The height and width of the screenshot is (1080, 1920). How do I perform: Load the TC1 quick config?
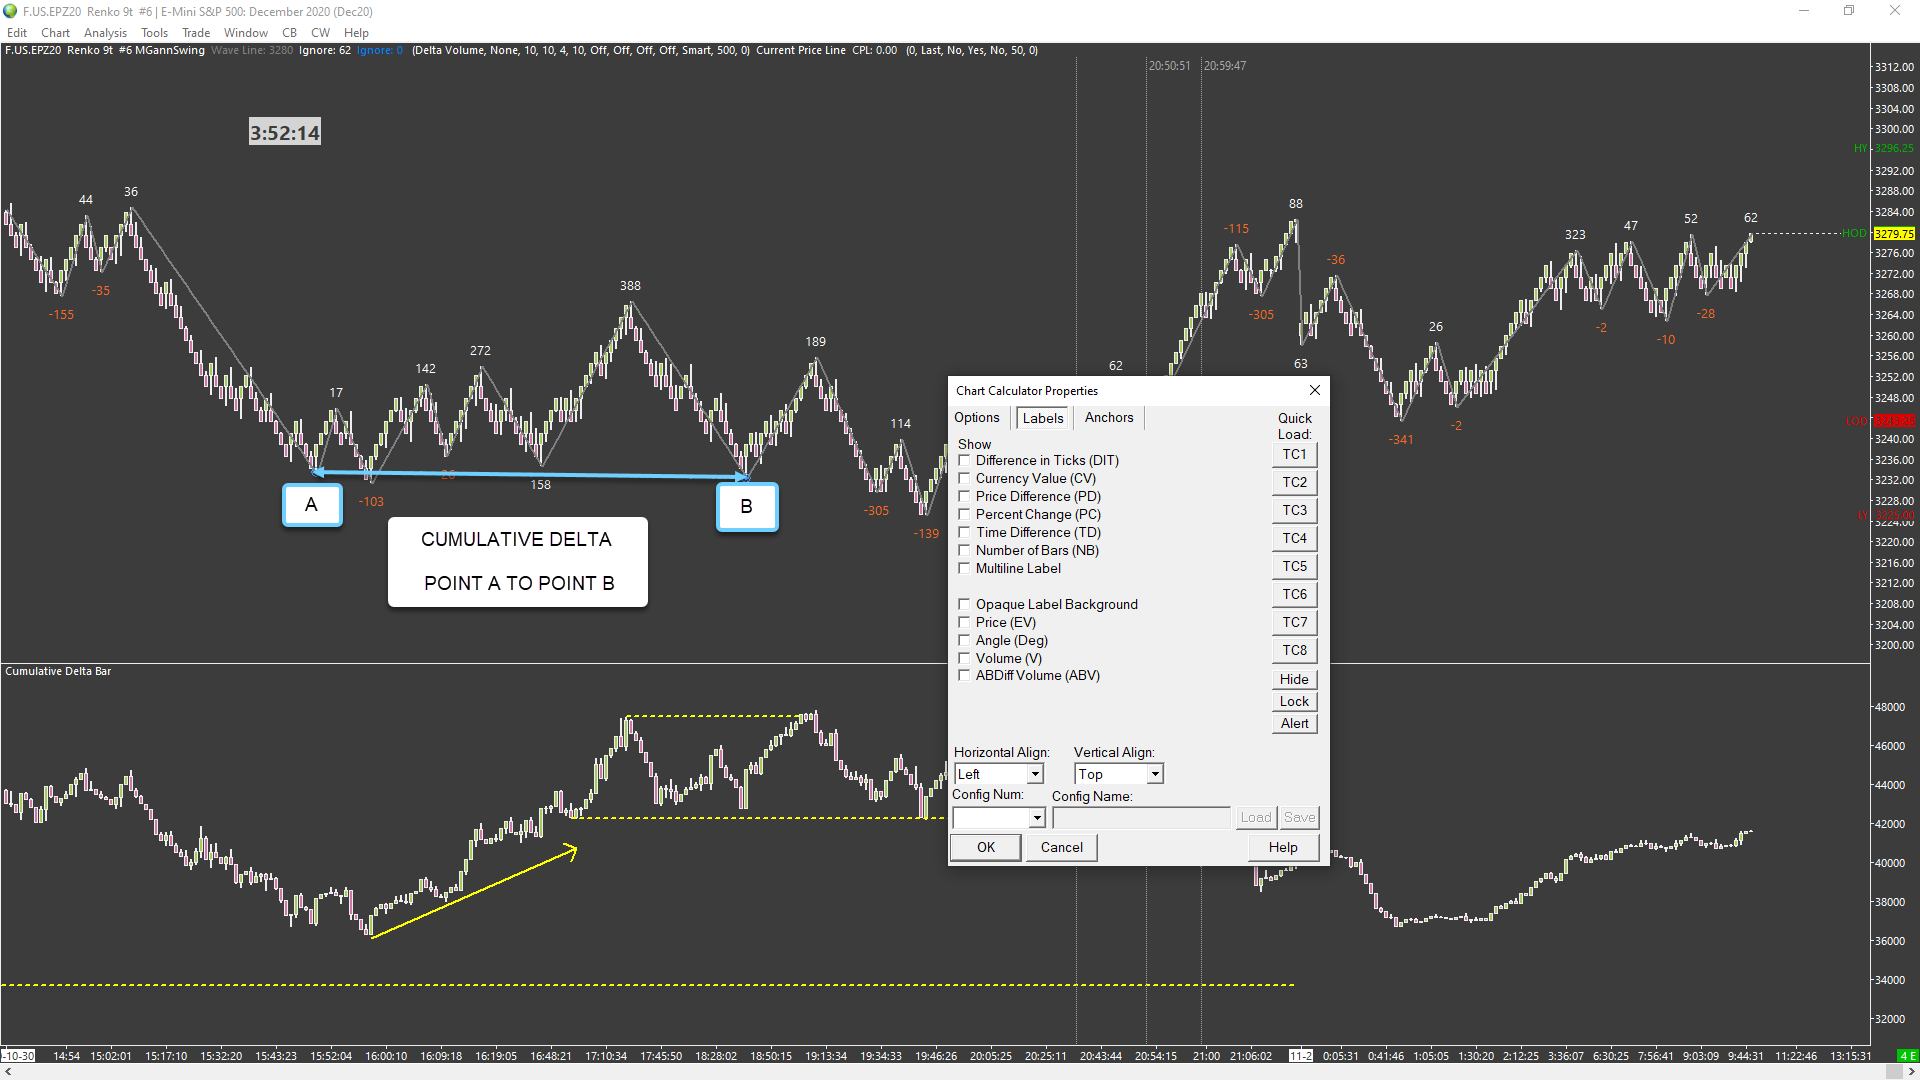coord(1294,455)
